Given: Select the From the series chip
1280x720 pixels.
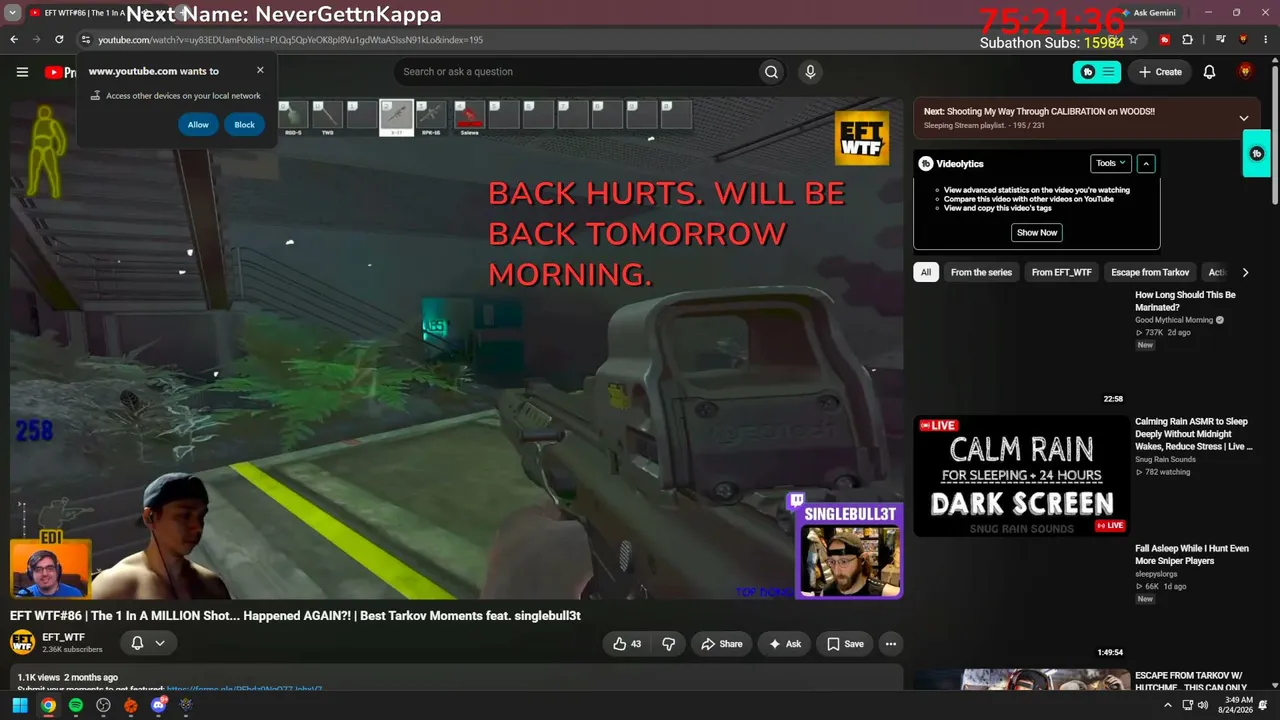Looking at the screenshot, I should point(981,272).
